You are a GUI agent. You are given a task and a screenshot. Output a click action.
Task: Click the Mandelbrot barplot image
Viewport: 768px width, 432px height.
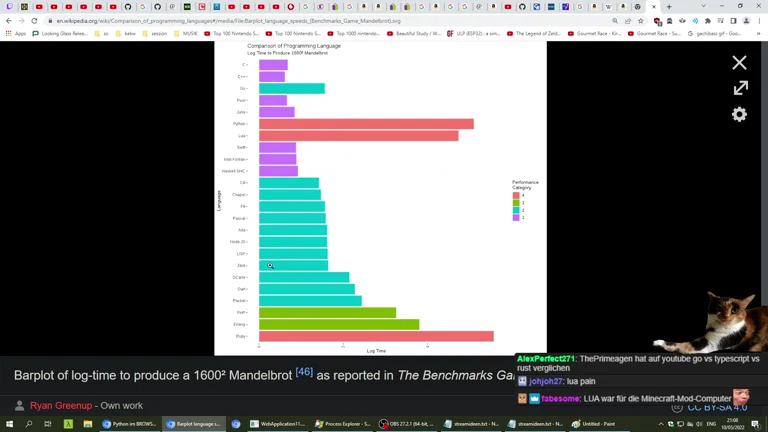click(380, 200)
